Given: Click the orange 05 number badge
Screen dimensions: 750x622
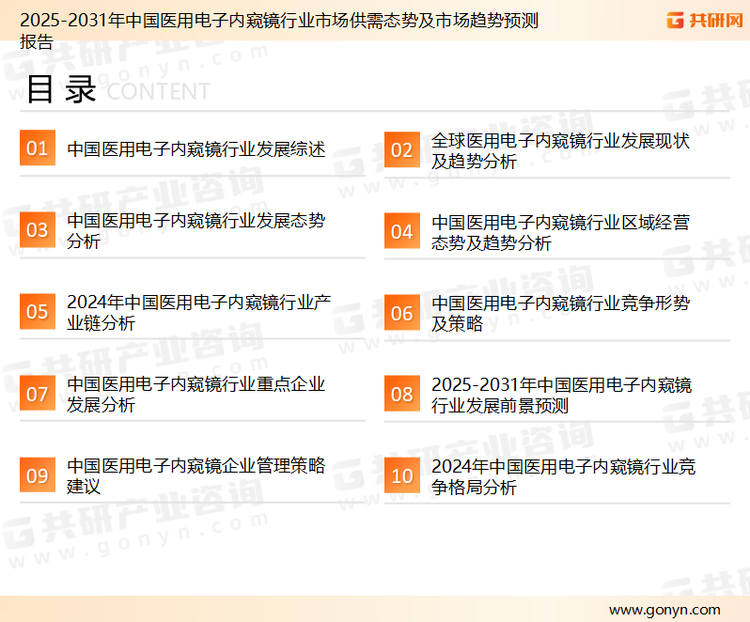Looking at the screenshot, I should coord(37,311).
